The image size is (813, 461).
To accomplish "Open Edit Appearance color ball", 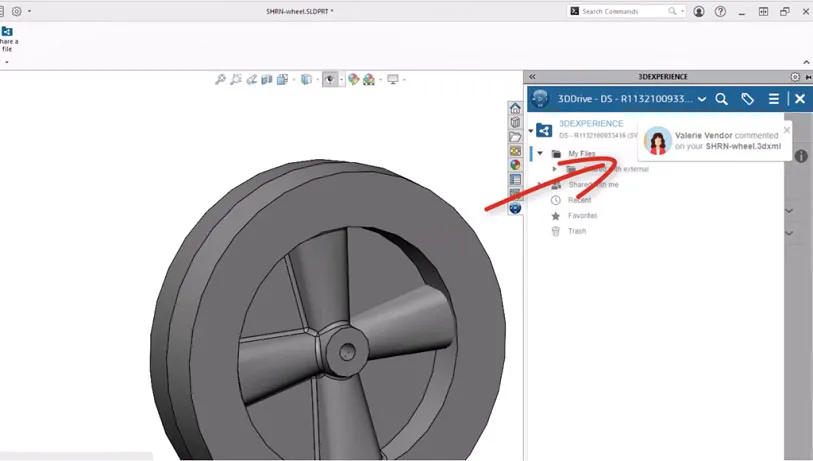I will click(x=354, y=79).
